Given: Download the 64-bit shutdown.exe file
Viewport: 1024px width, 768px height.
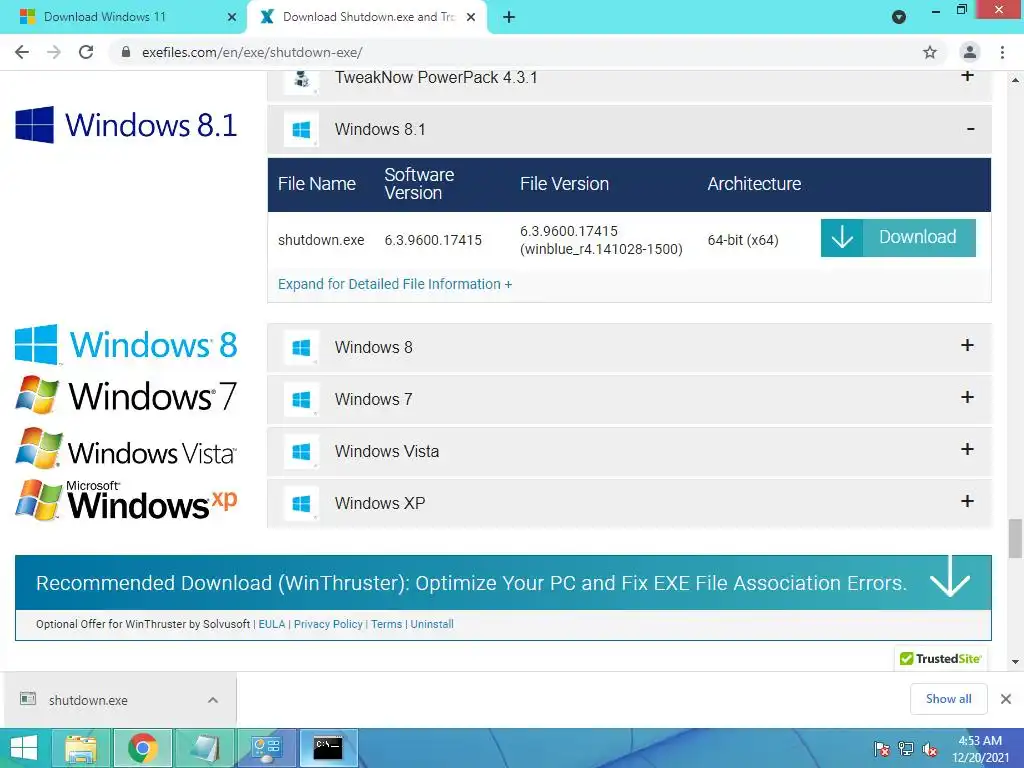Looking at the screenshot, I should pos(898,238).
